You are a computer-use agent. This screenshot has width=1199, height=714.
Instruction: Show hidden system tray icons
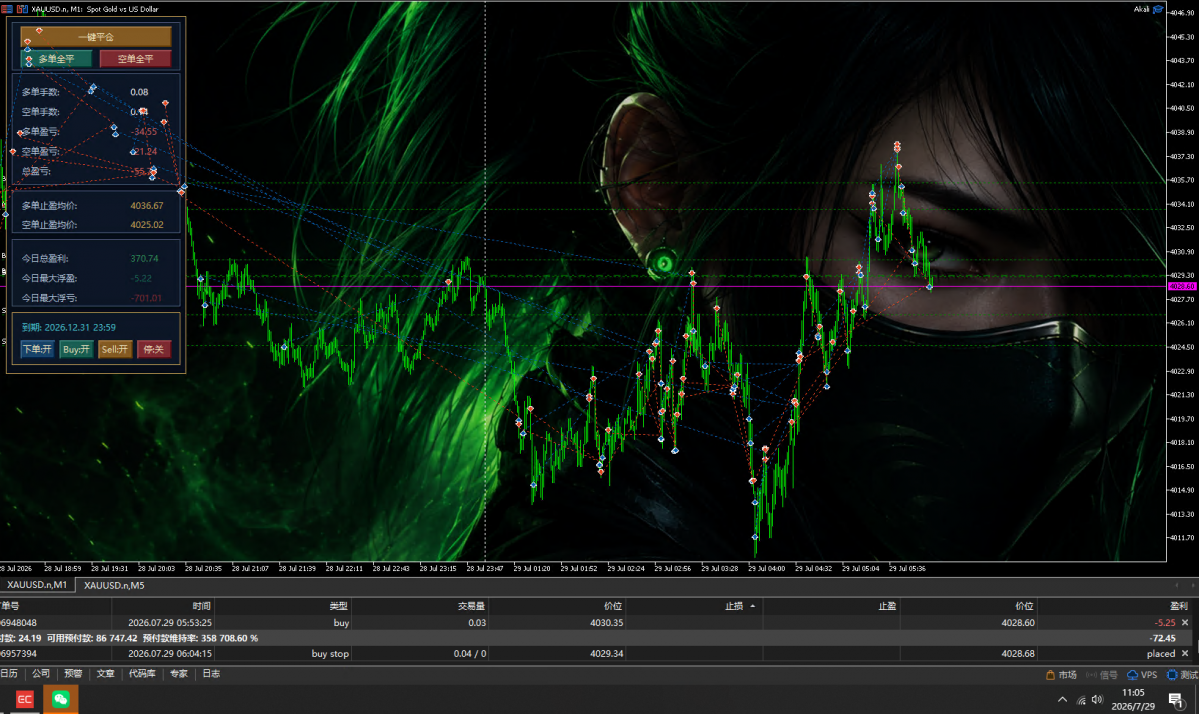[x=1062, y=699]
